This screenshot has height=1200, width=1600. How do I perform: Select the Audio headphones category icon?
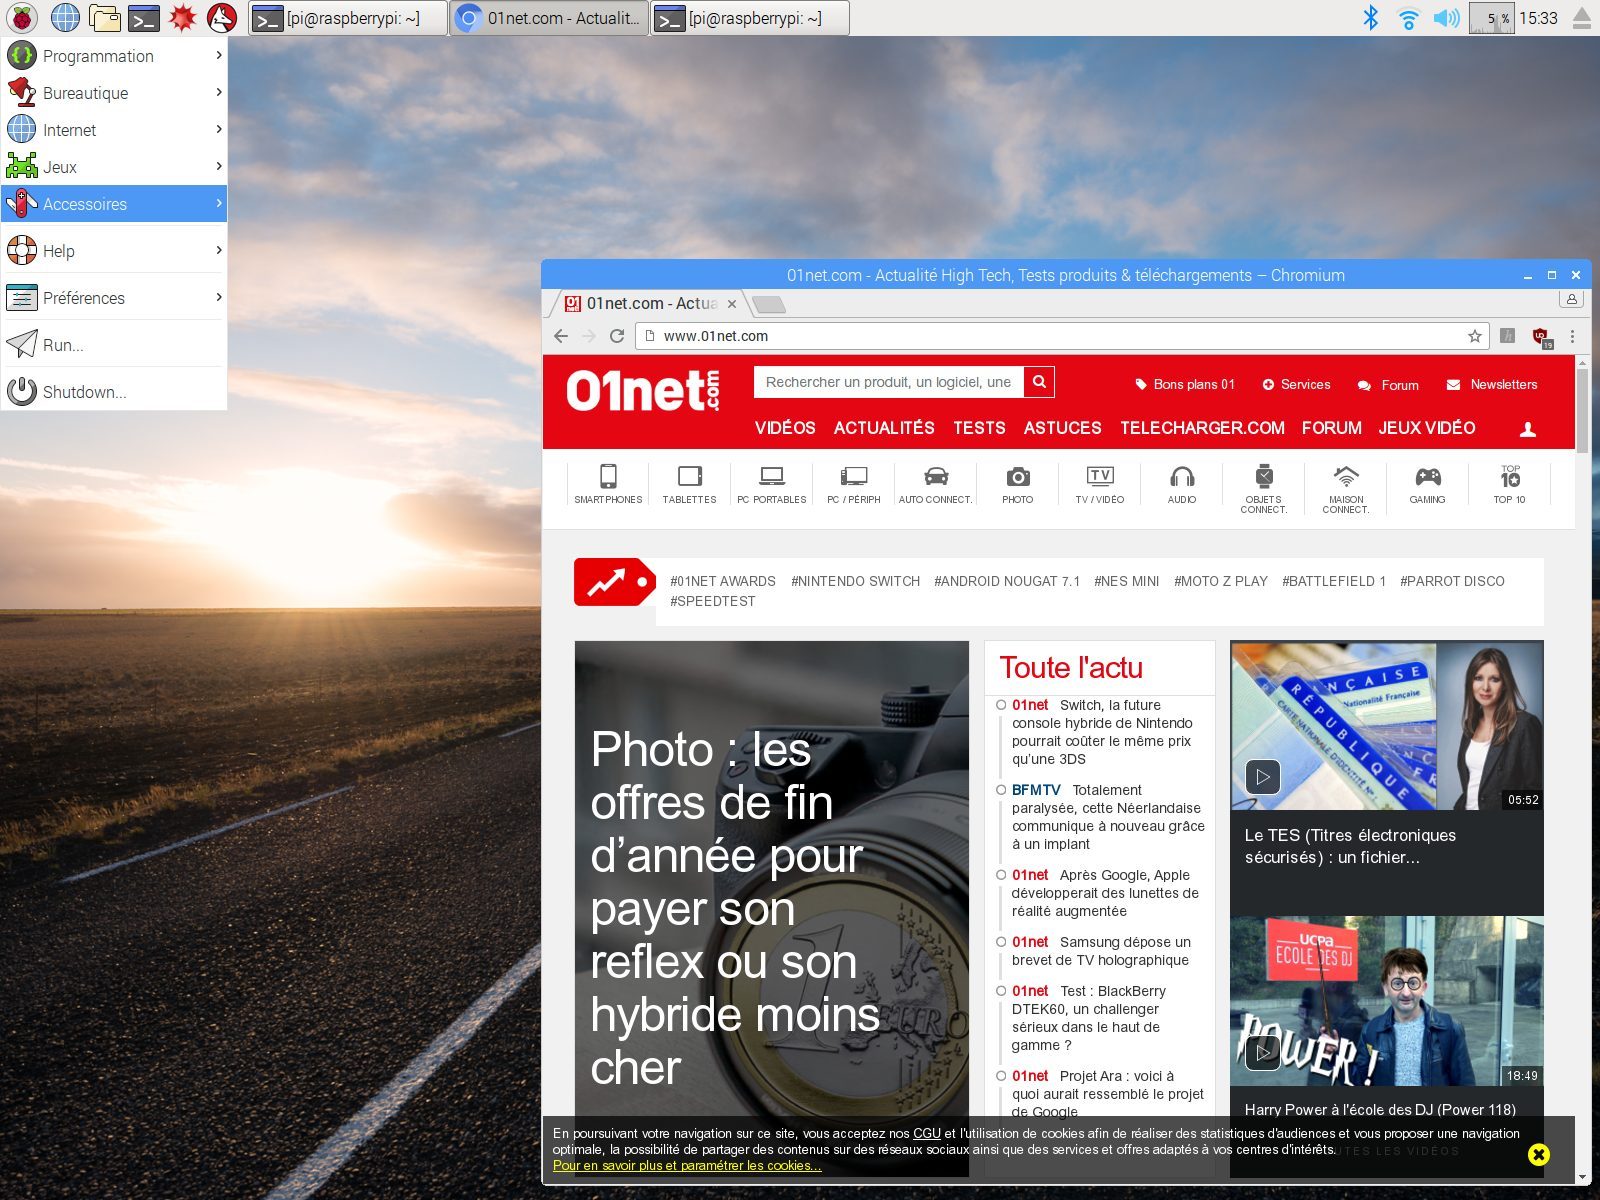(x=1182, y=484)
